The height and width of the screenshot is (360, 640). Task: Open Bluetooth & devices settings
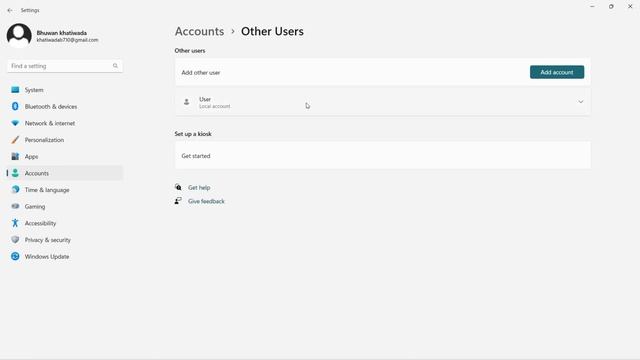point(64,107)
